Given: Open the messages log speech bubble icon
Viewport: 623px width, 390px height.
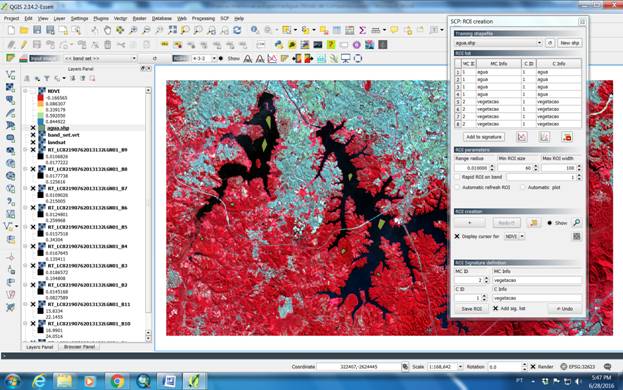Looking at the screenshot, I should pos(608,367).
